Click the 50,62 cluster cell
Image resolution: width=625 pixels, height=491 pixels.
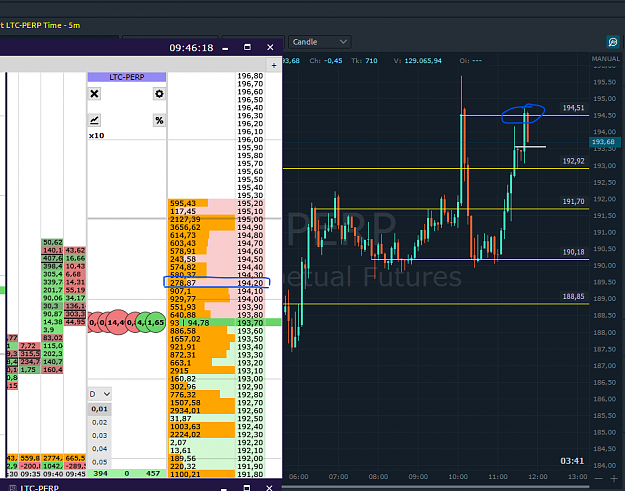pyautogui.click(x=53, y=242)
